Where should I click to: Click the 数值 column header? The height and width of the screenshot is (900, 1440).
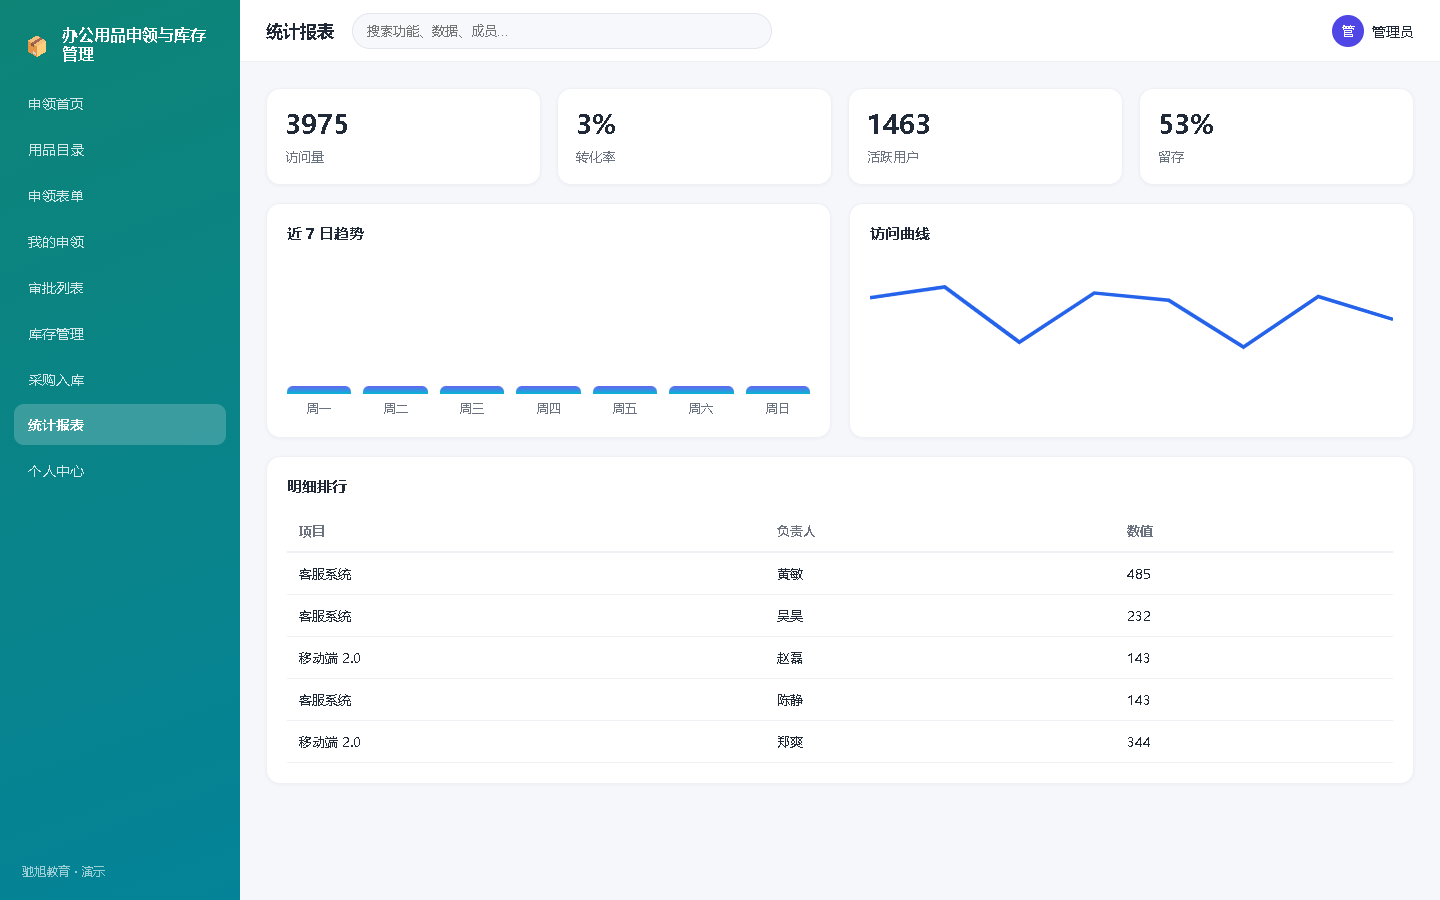click(1140, 531)
